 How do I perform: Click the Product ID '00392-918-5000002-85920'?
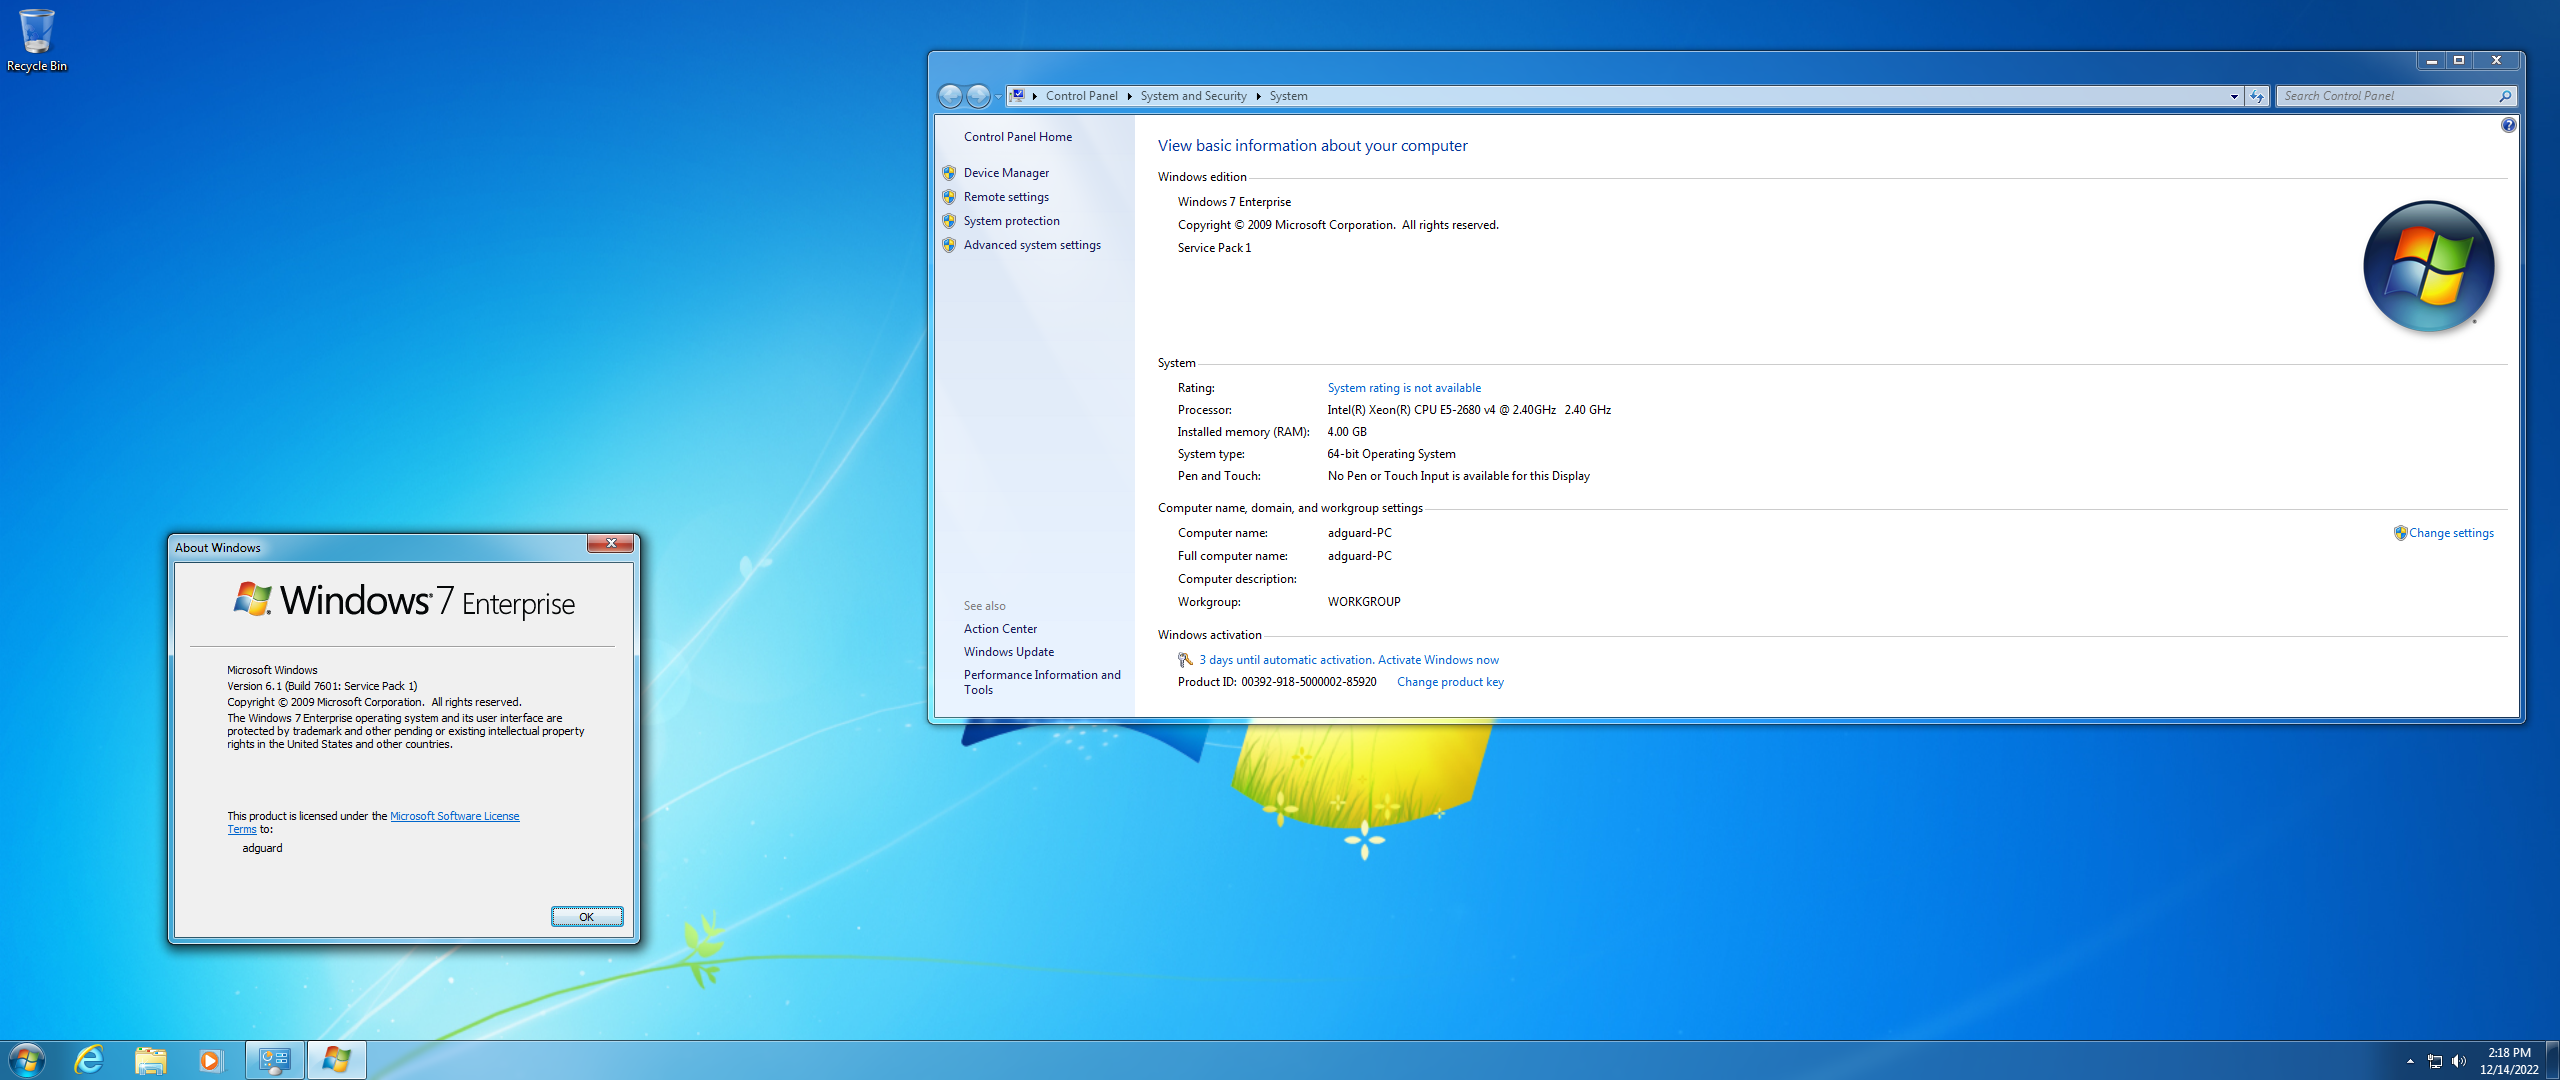coord(1308,682)
